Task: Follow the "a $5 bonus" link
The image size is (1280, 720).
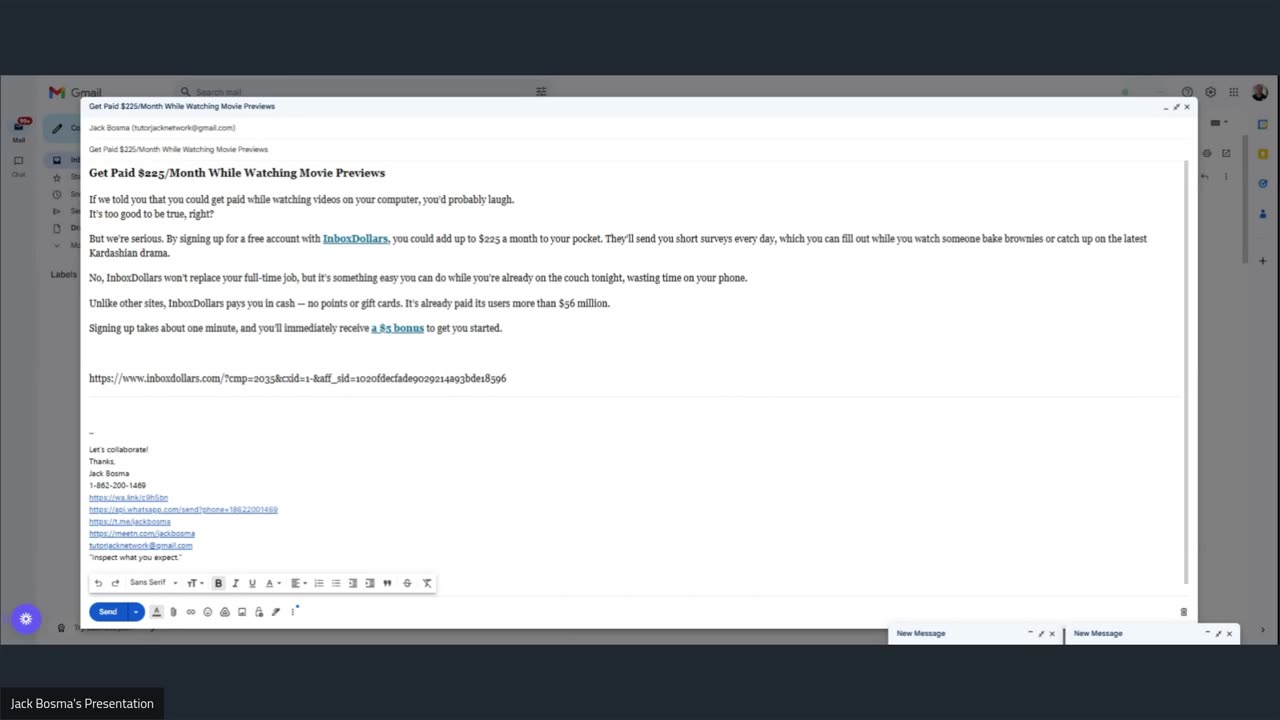Action: [397, 328]
